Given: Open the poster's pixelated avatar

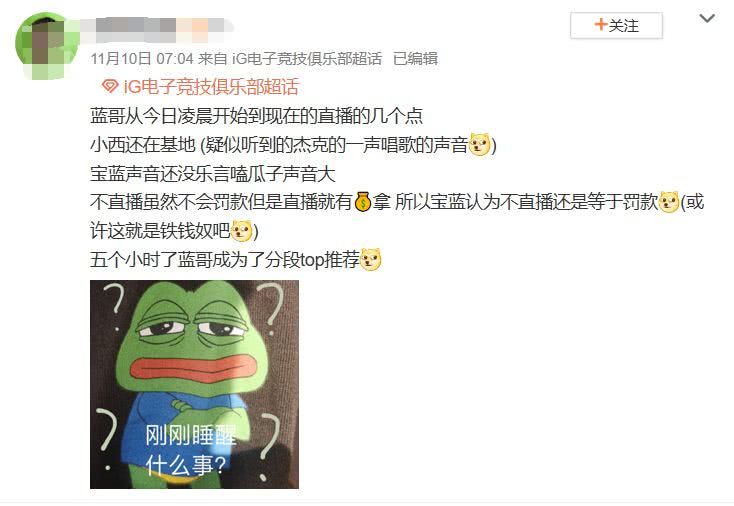Looking at the screenshot, I should pos(47,45).
